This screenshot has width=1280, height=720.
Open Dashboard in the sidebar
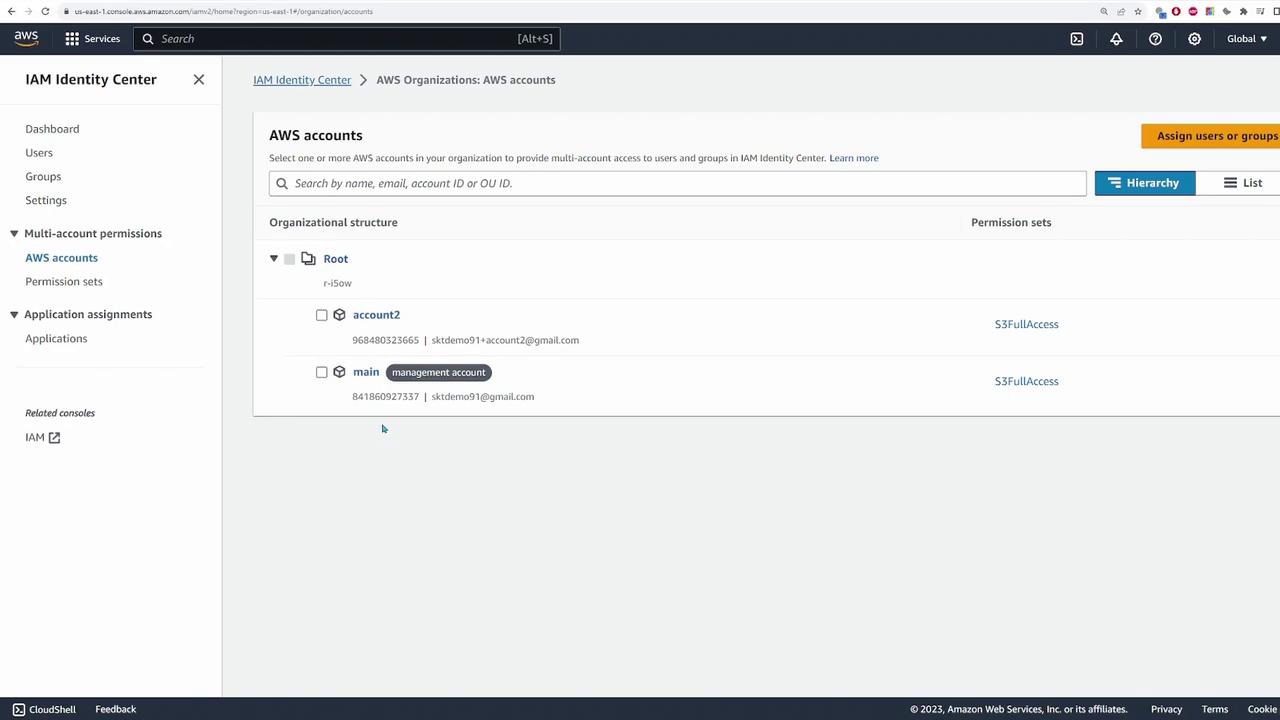point(52,129)
